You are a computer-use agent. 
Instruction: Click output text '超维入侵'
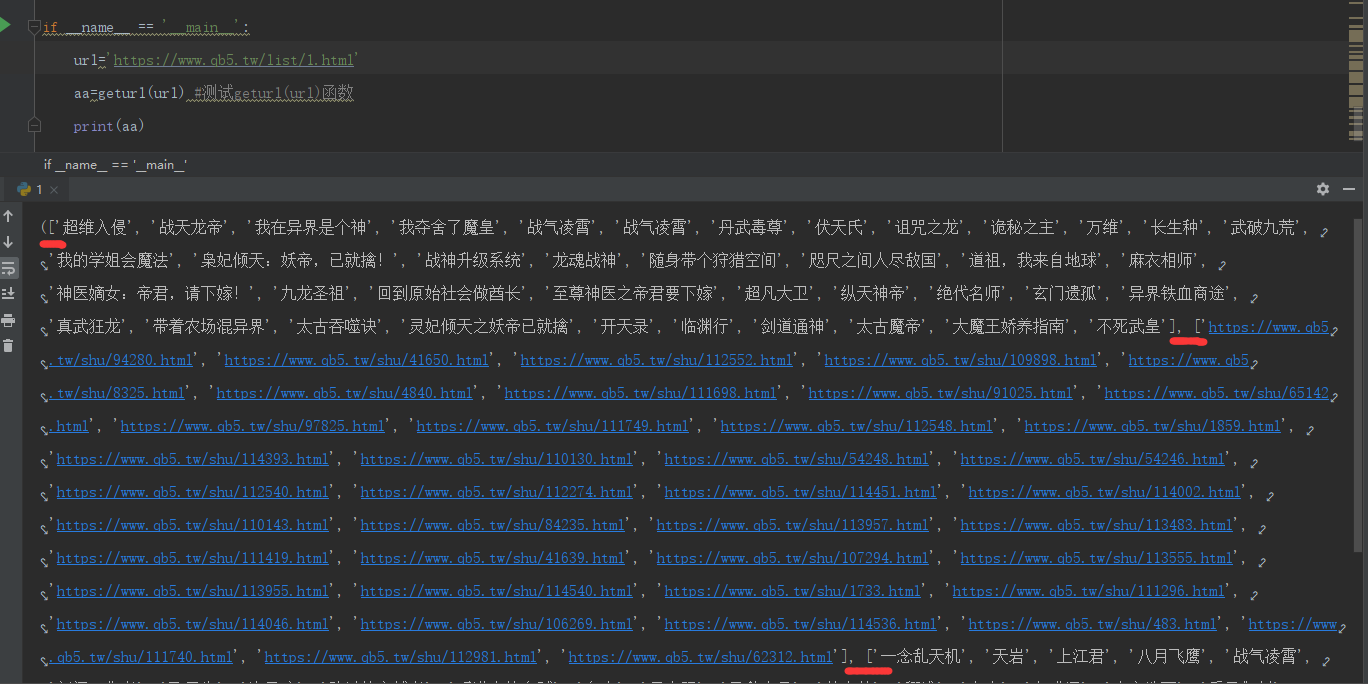coord(94,228)
